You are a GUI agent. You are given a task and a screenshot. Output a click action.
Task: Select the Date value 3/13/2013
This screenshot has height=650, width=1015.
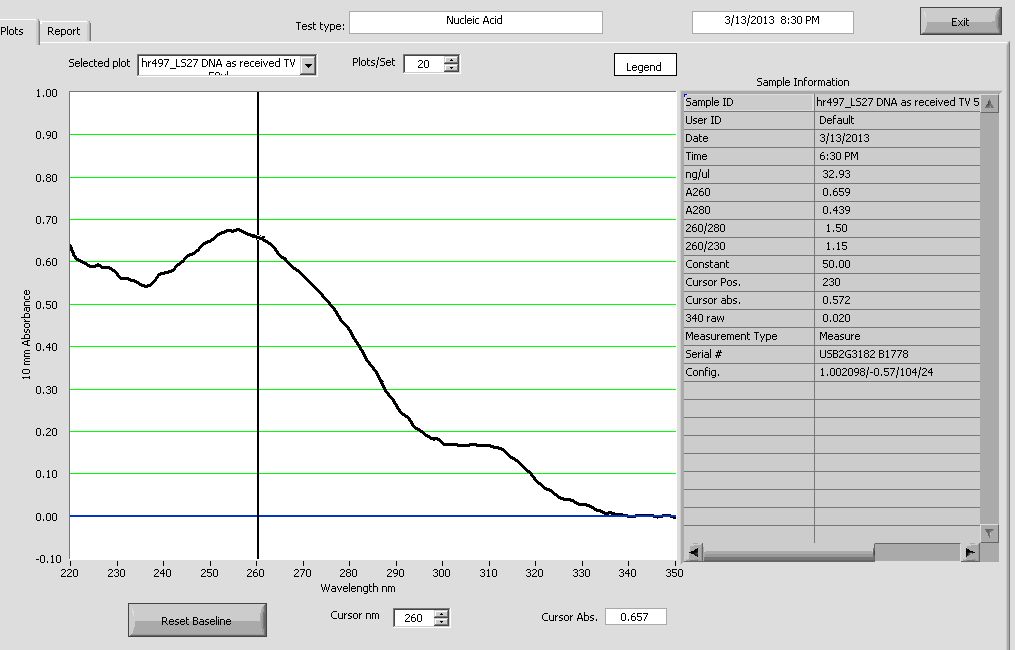(x=897, y=139)
